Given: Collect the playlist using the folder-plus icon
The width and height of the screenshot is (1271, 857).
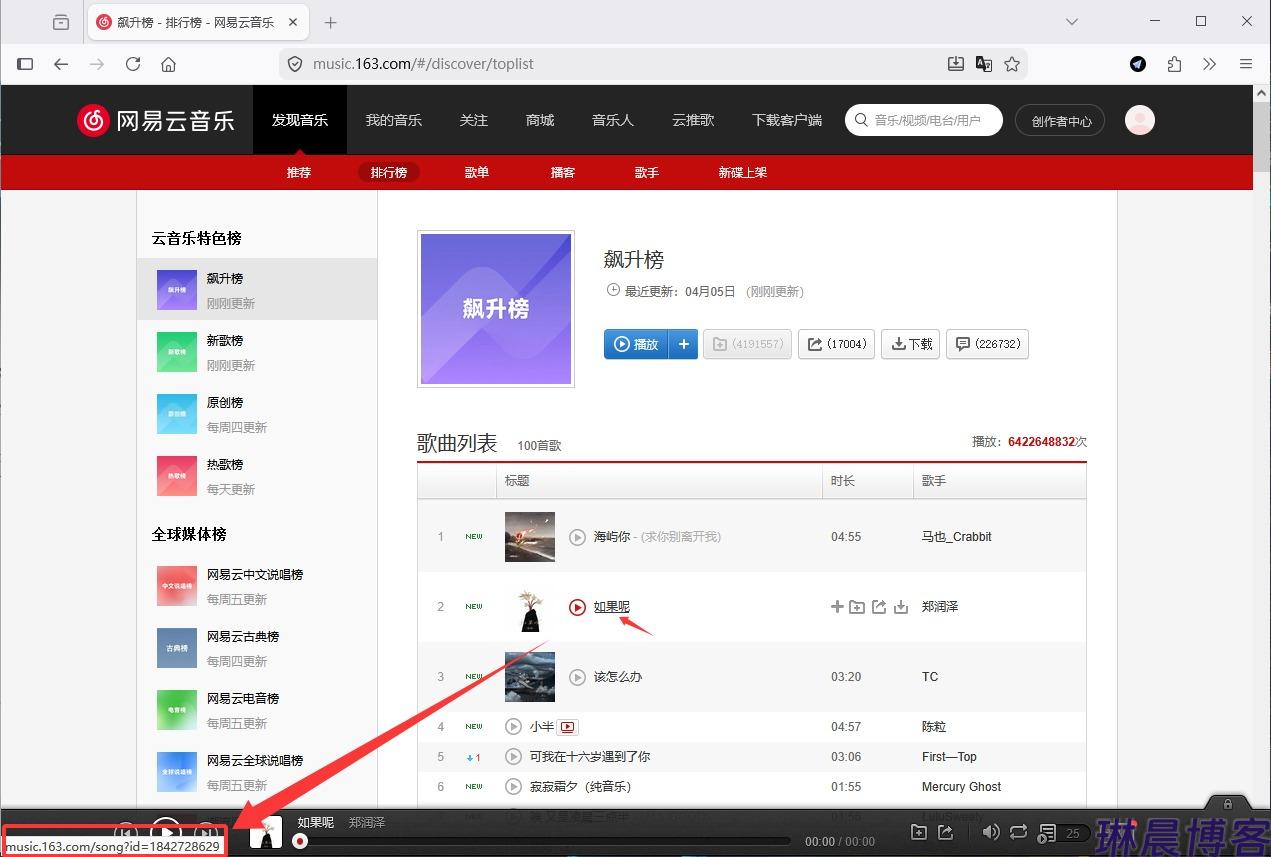Looking at the screenshot, I should click(747, 344).
